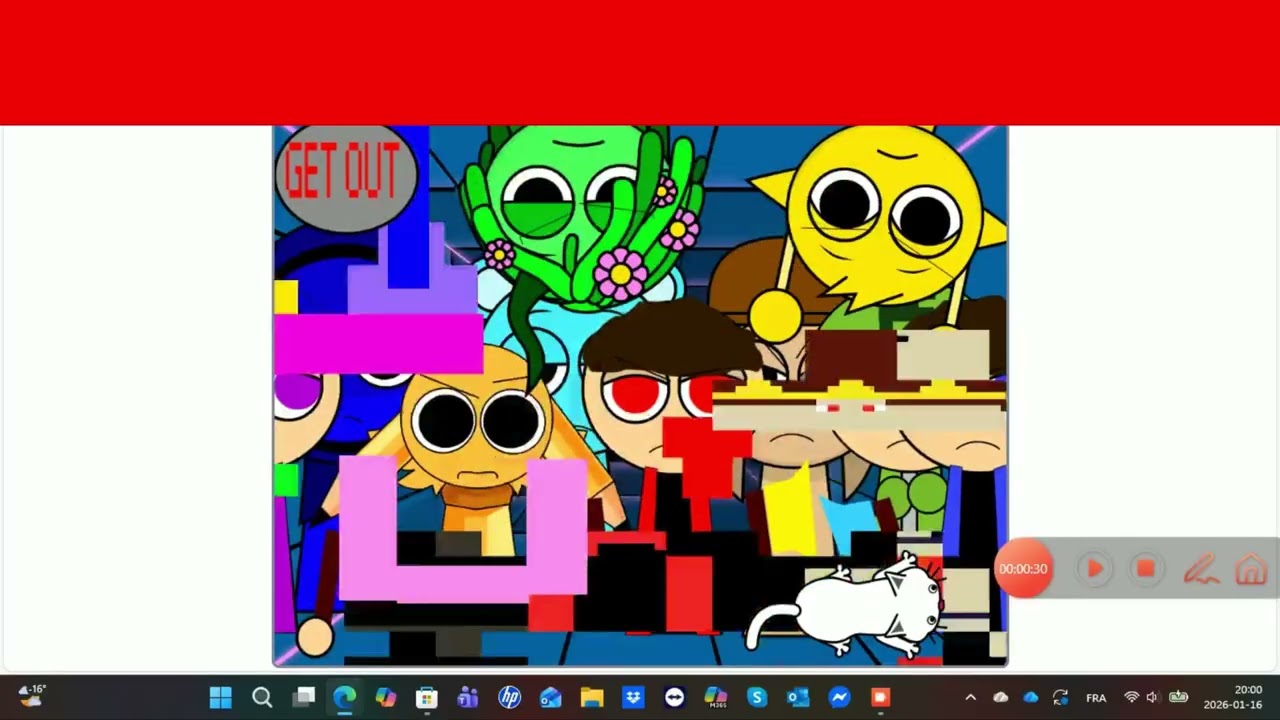The width and height of the screenshot is (1280, 720).
Task: Open Microsoft Teams from the taskbar
Action: (x=468, y=697)
